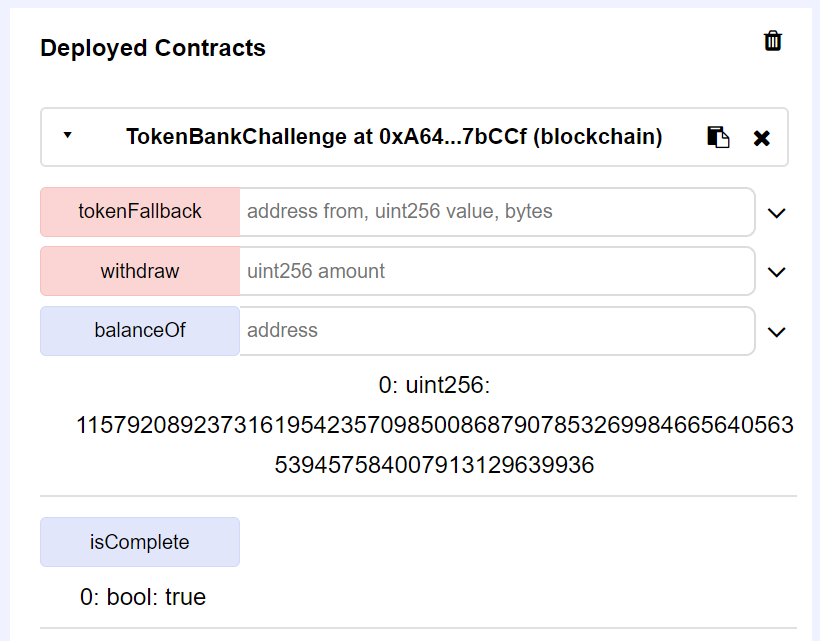Image resolution: width=820 pixels, height=641 pixels.
Task: Expand the tokenFallback parameter inputs
Action: click(777, 211)
